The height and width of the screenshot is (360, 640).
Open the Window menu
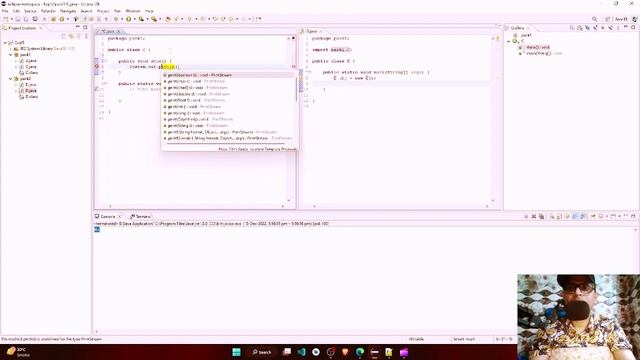(x=133, y=11)
